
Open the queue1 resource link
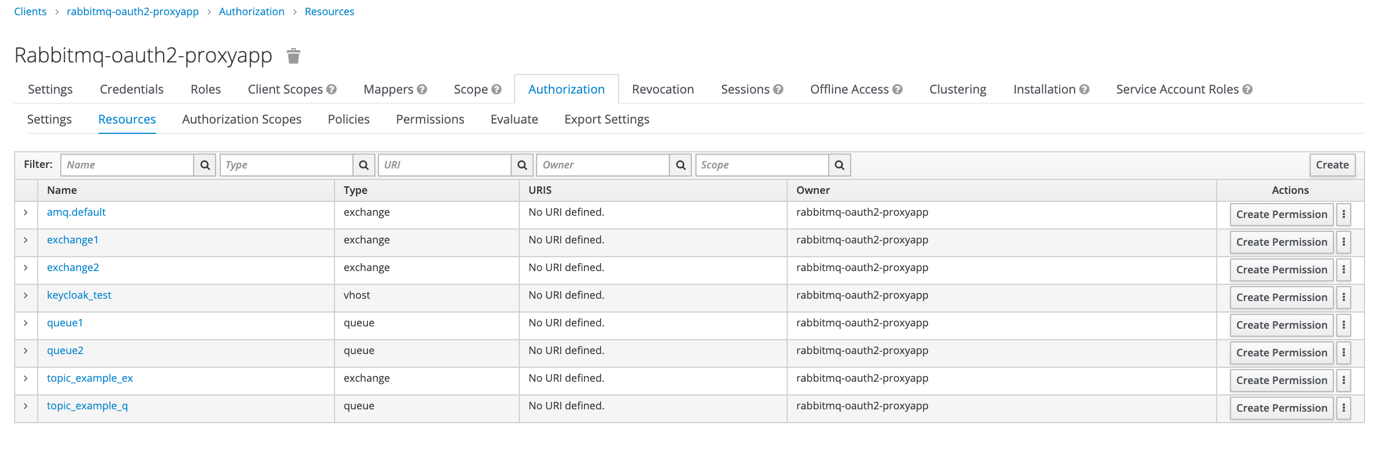(x=65, y=323)
